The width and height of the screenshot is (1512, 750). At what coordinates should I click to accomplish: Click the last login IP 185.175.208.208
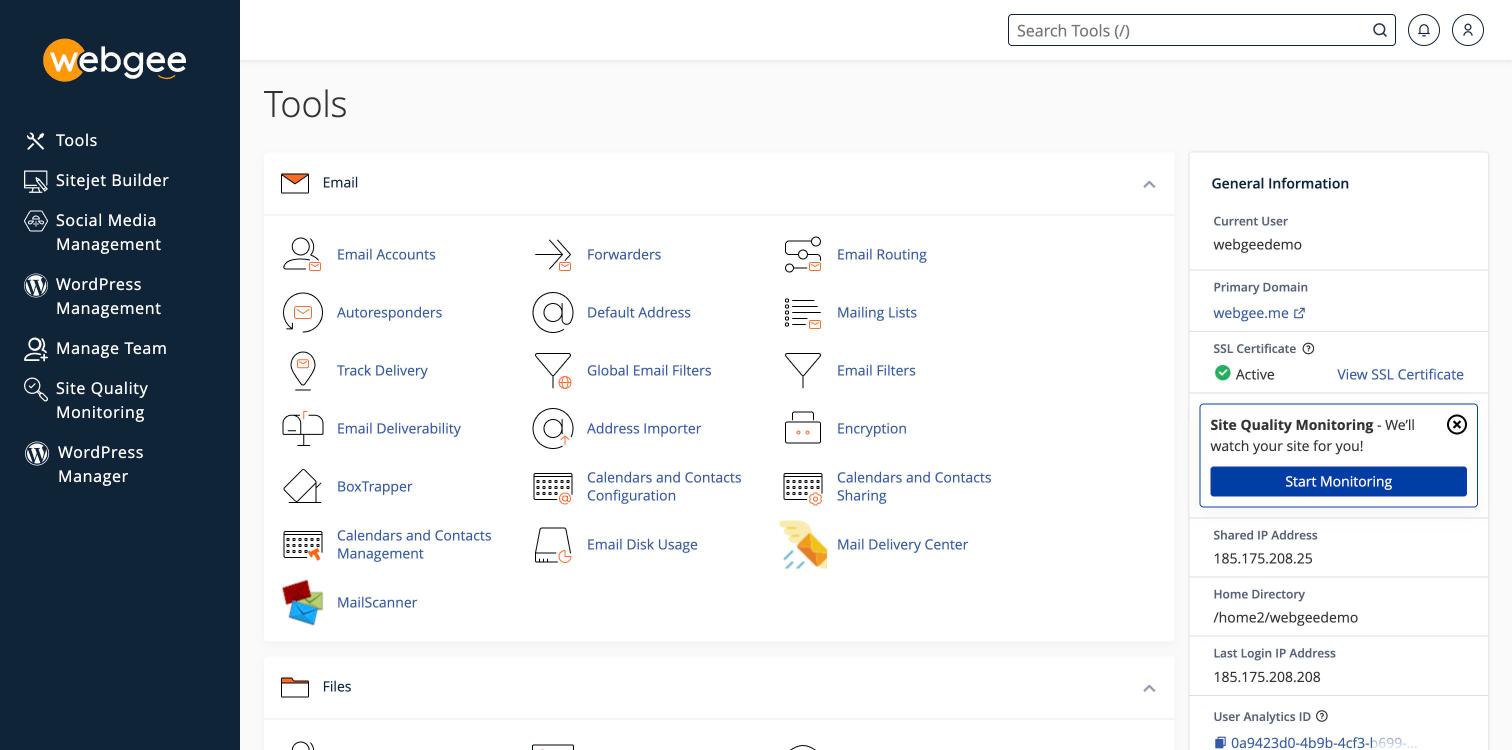pos(1266,676)
